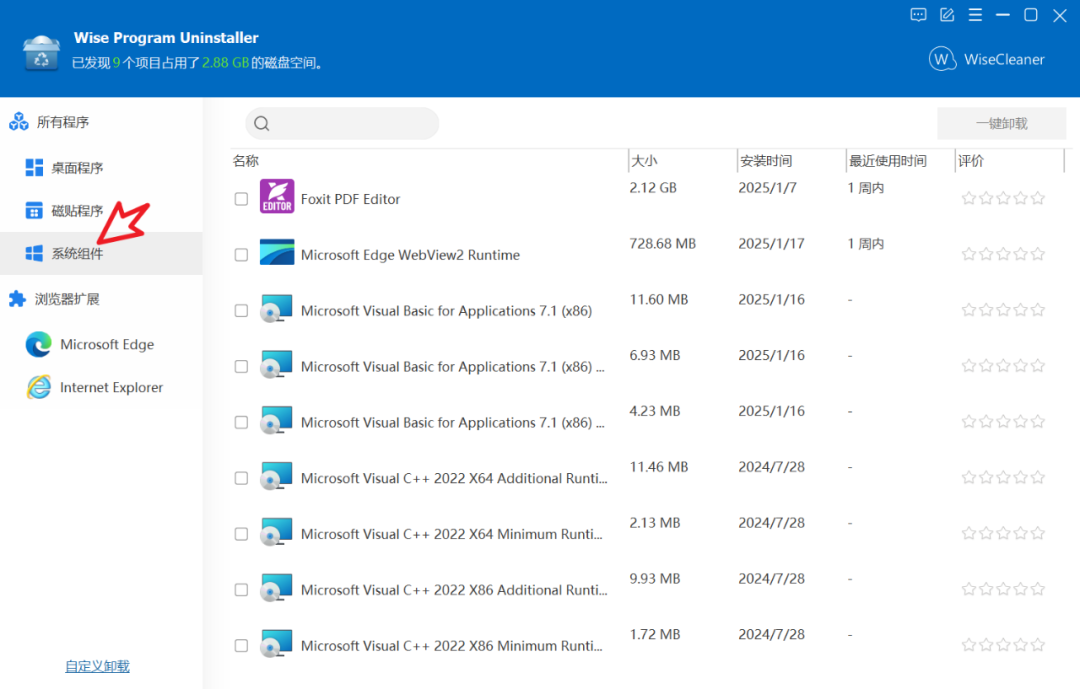1080x689 pixels.
Task: Click the Wise Program Uninstaller trash icon
Action: click(x=41, y=53)
